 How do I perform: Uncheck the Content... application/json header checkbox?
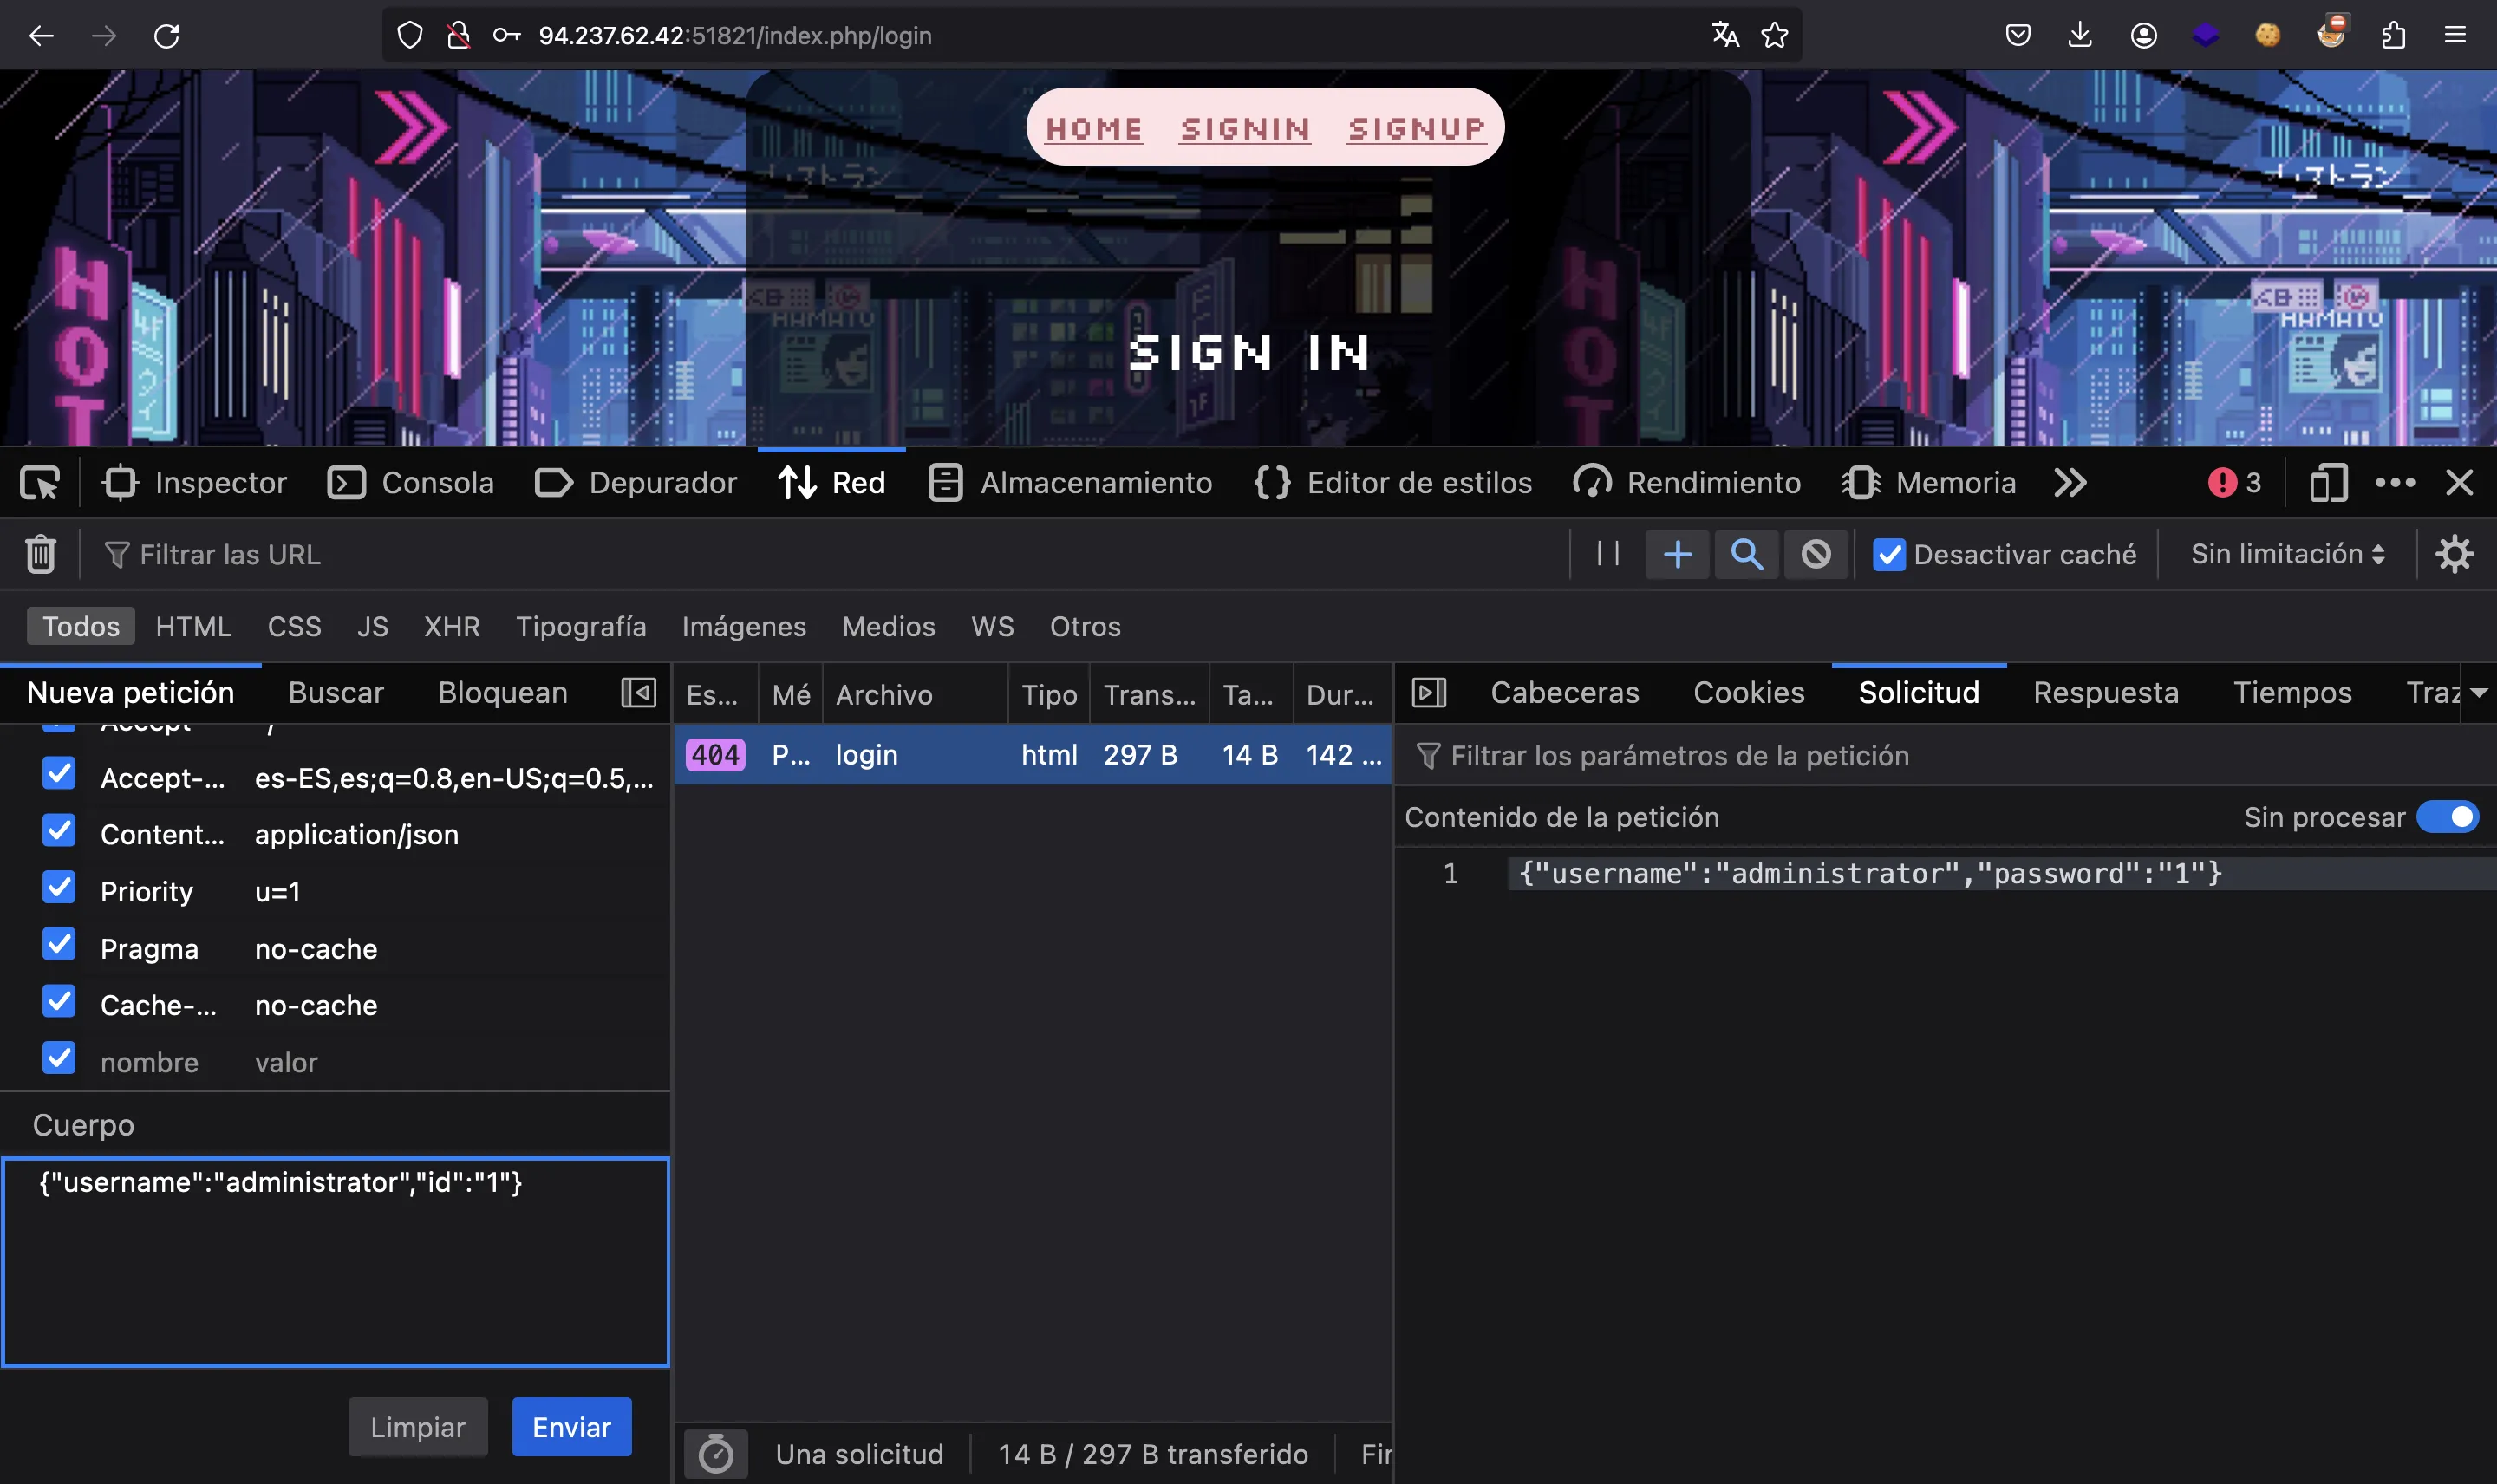pyautogui.click(x=59, y=830)
